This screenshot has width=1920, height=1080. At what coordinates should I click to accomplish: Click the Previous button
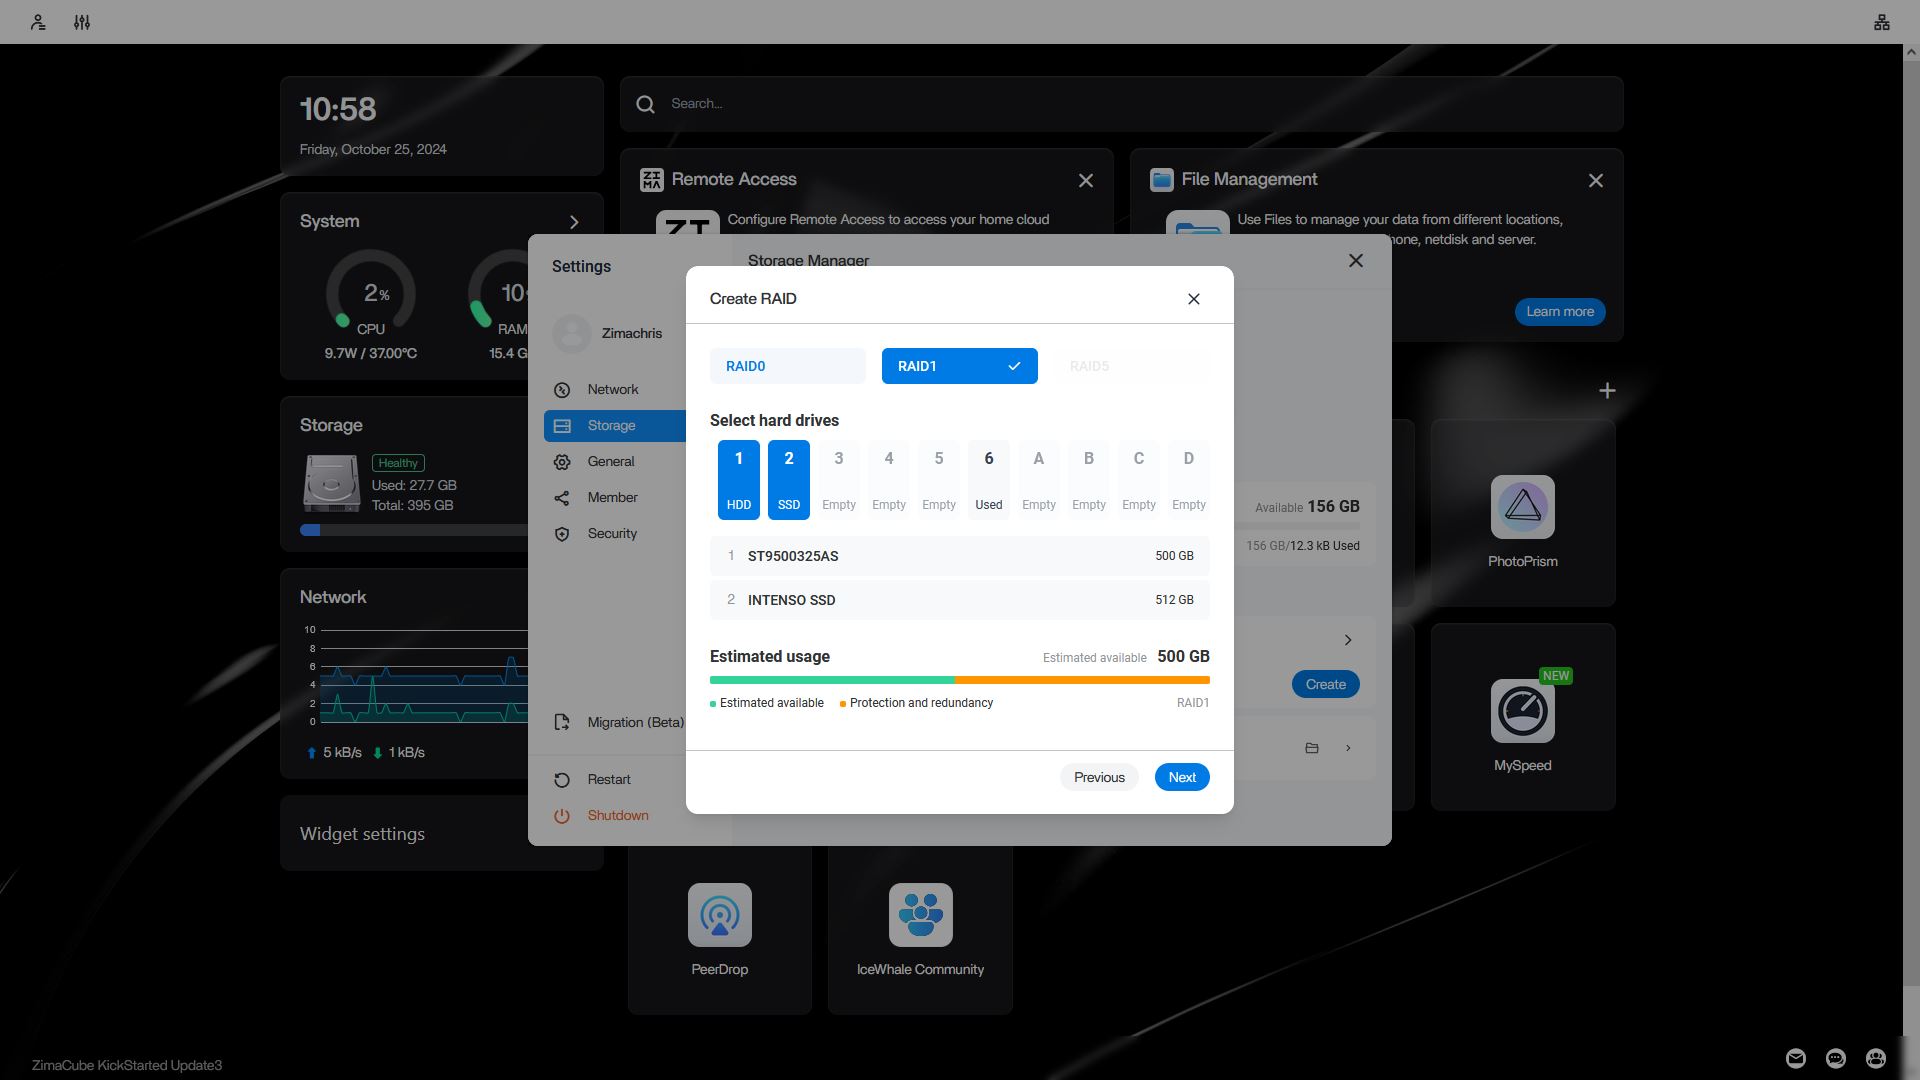[1098, 777]
